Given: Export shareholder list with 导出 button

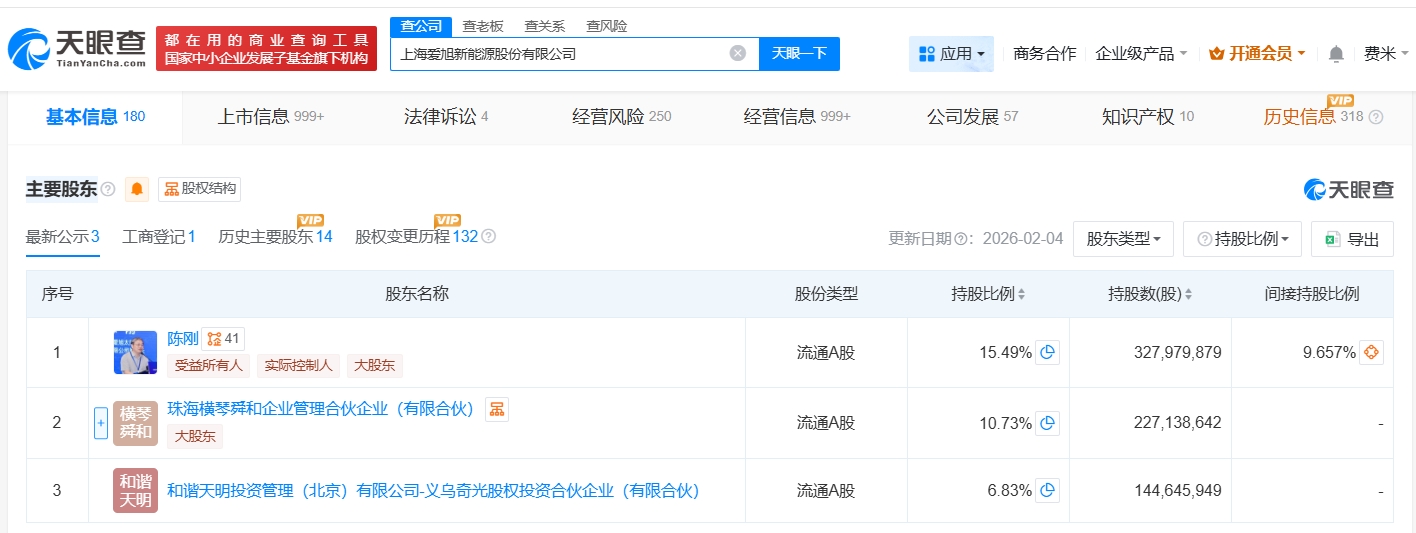Looking at the screenshot, I should tap(1351, 239).
